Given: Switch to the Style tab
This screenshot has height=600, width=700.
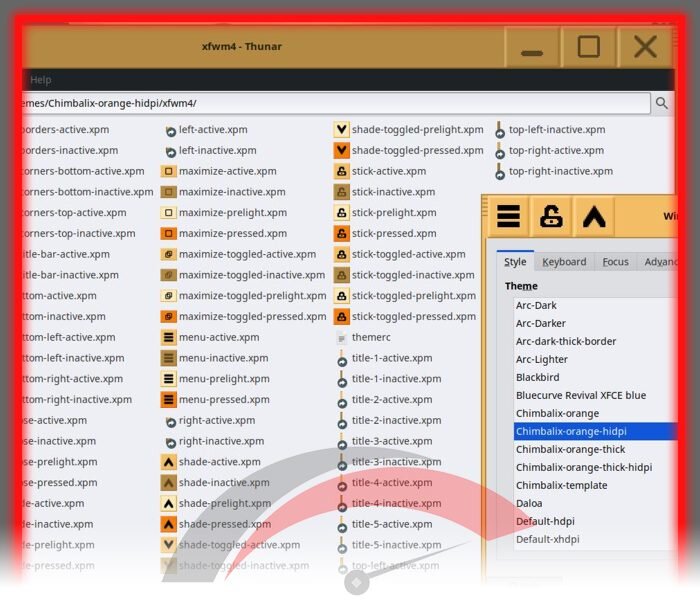Looking at the screenshot, I should pos(515,262).
